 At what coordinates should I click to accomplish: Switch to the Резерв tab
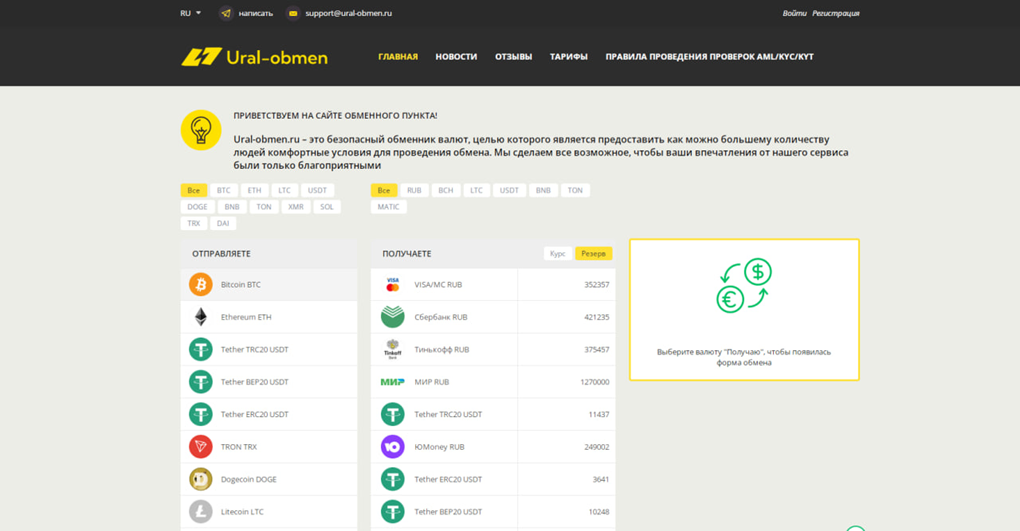pyautogui.click(x=593, y=254)
